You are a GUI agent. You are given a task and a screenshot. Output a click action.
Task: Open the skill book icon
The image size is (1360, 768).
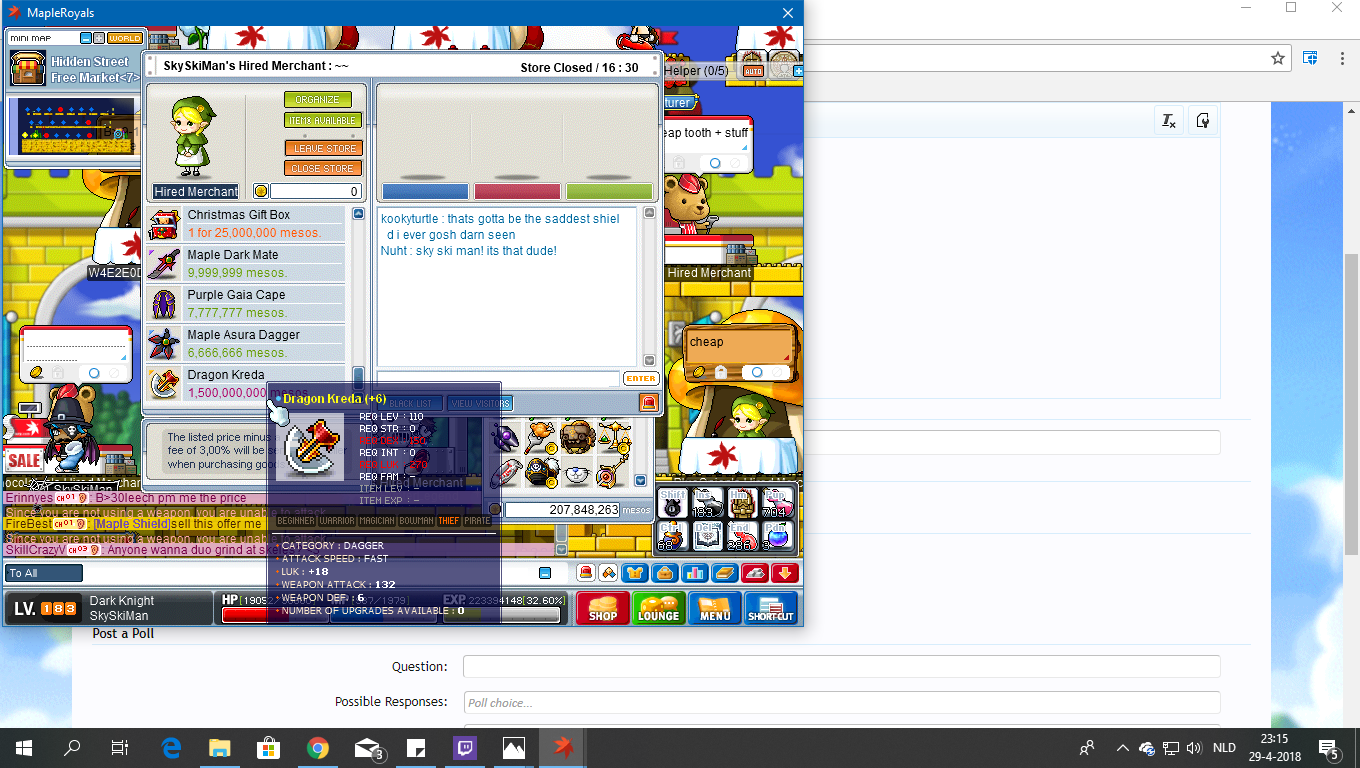coord(724,573)
